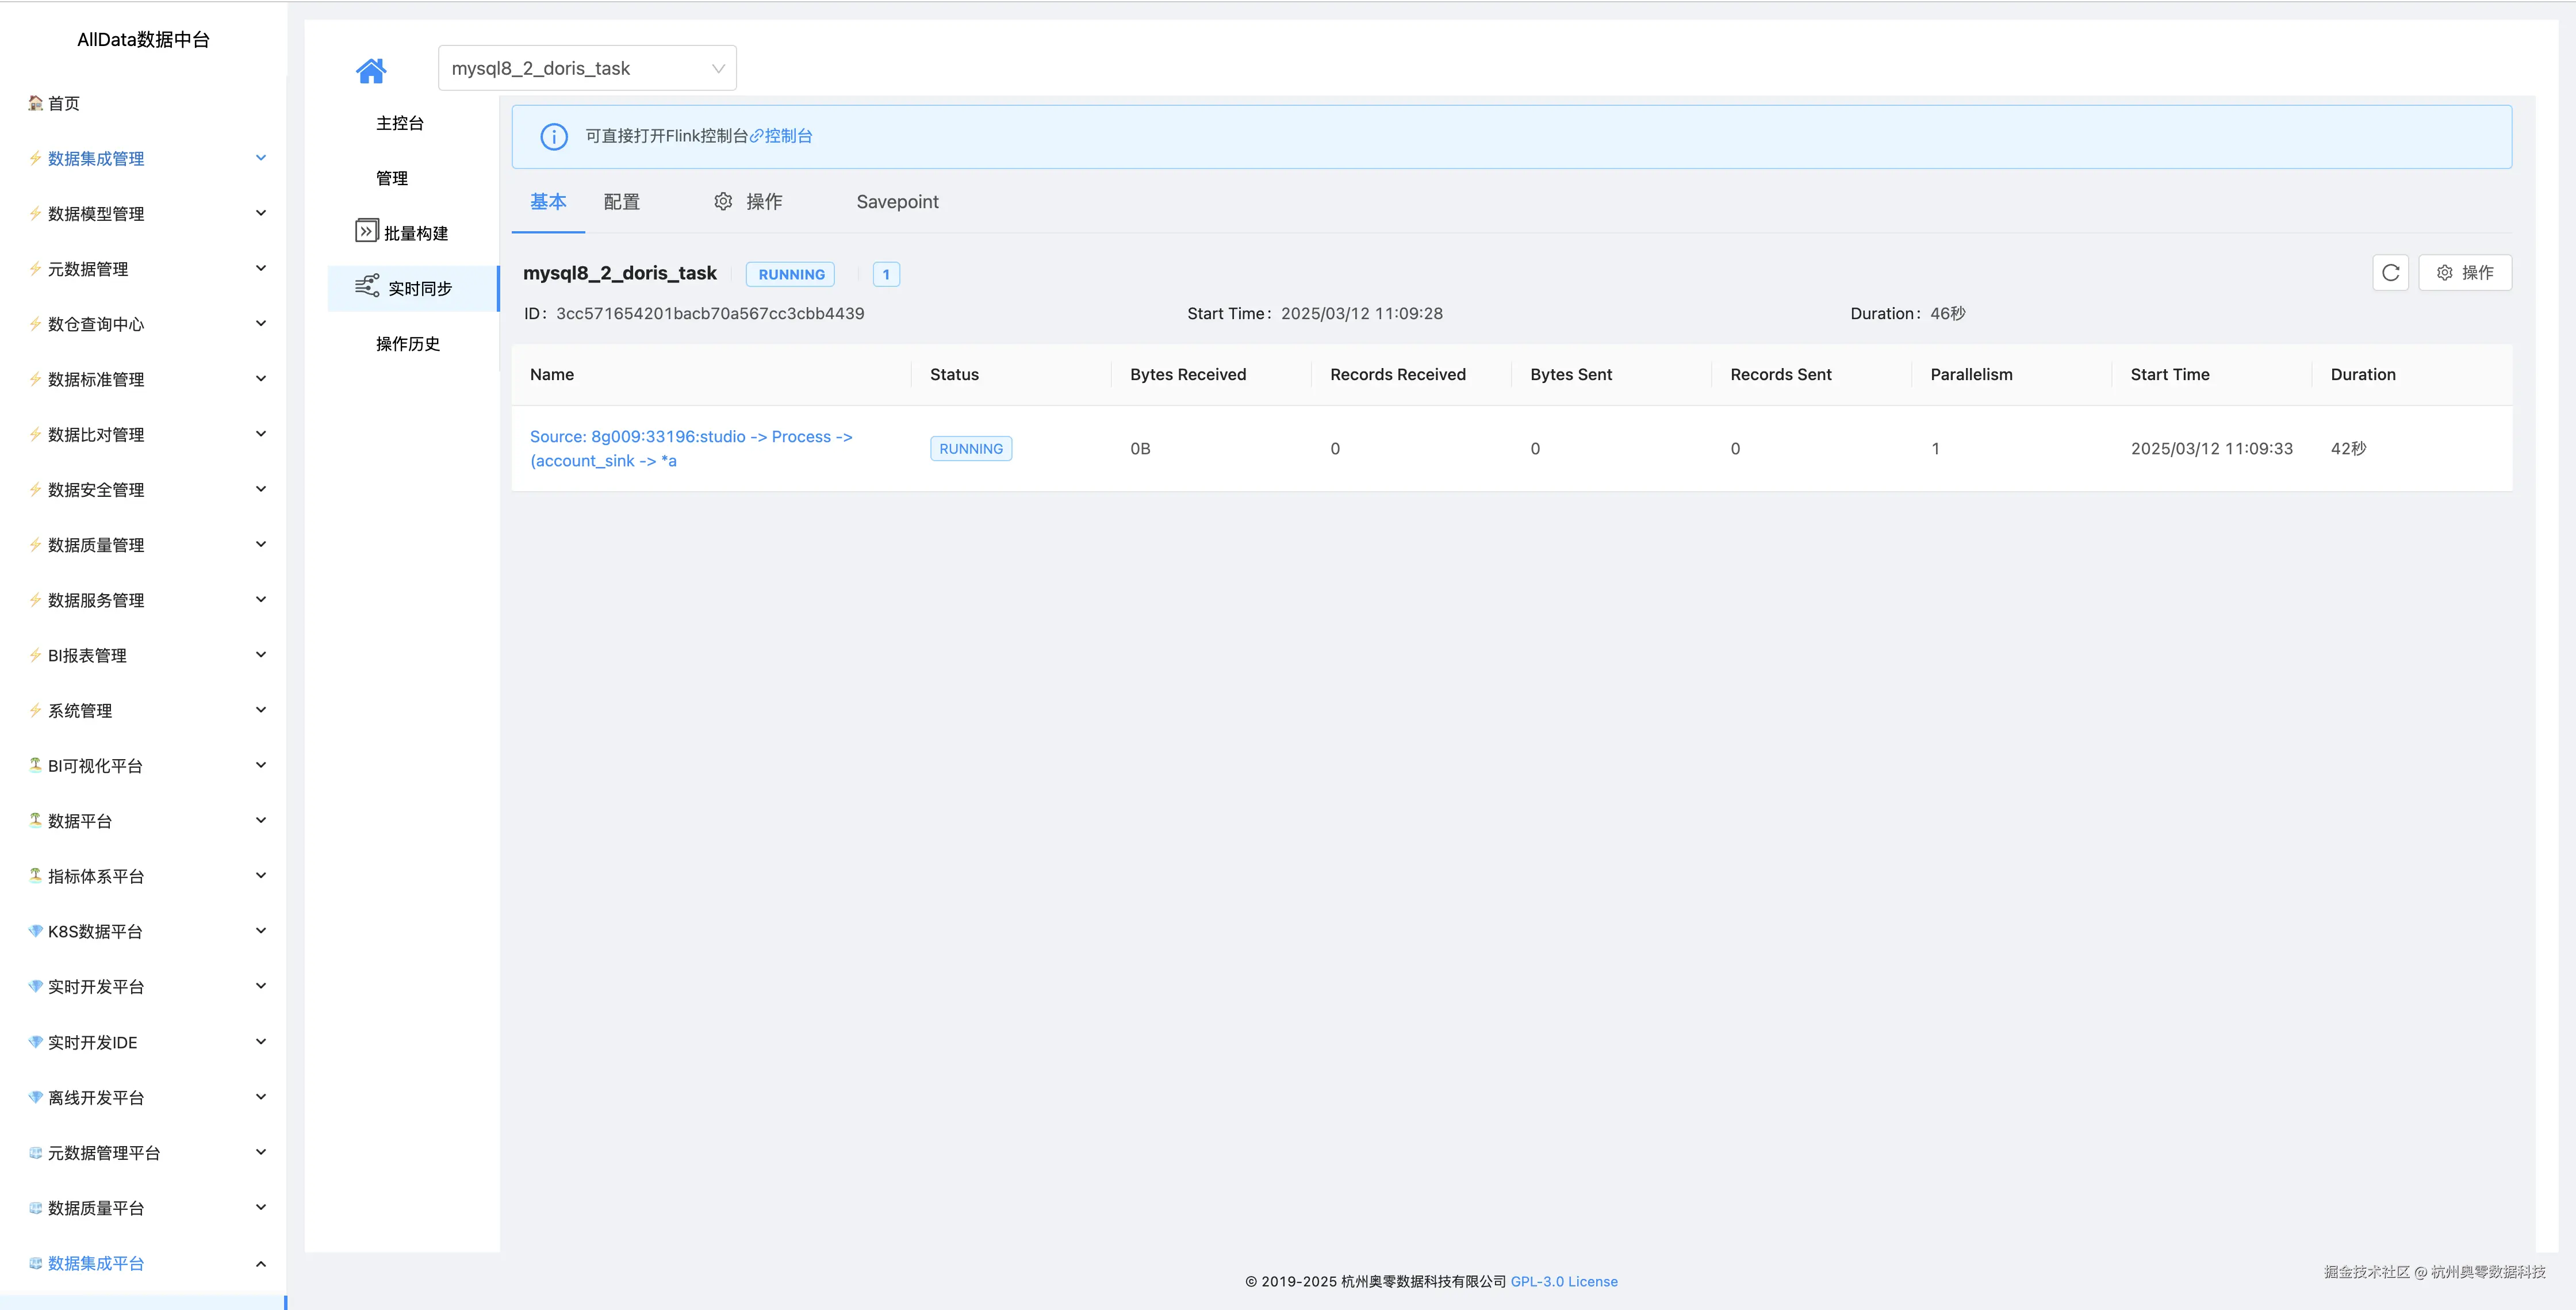Viewport: 2576px width, 1310px height.
Task: Click the info circle icon in banner
Action: pos(554,137)
